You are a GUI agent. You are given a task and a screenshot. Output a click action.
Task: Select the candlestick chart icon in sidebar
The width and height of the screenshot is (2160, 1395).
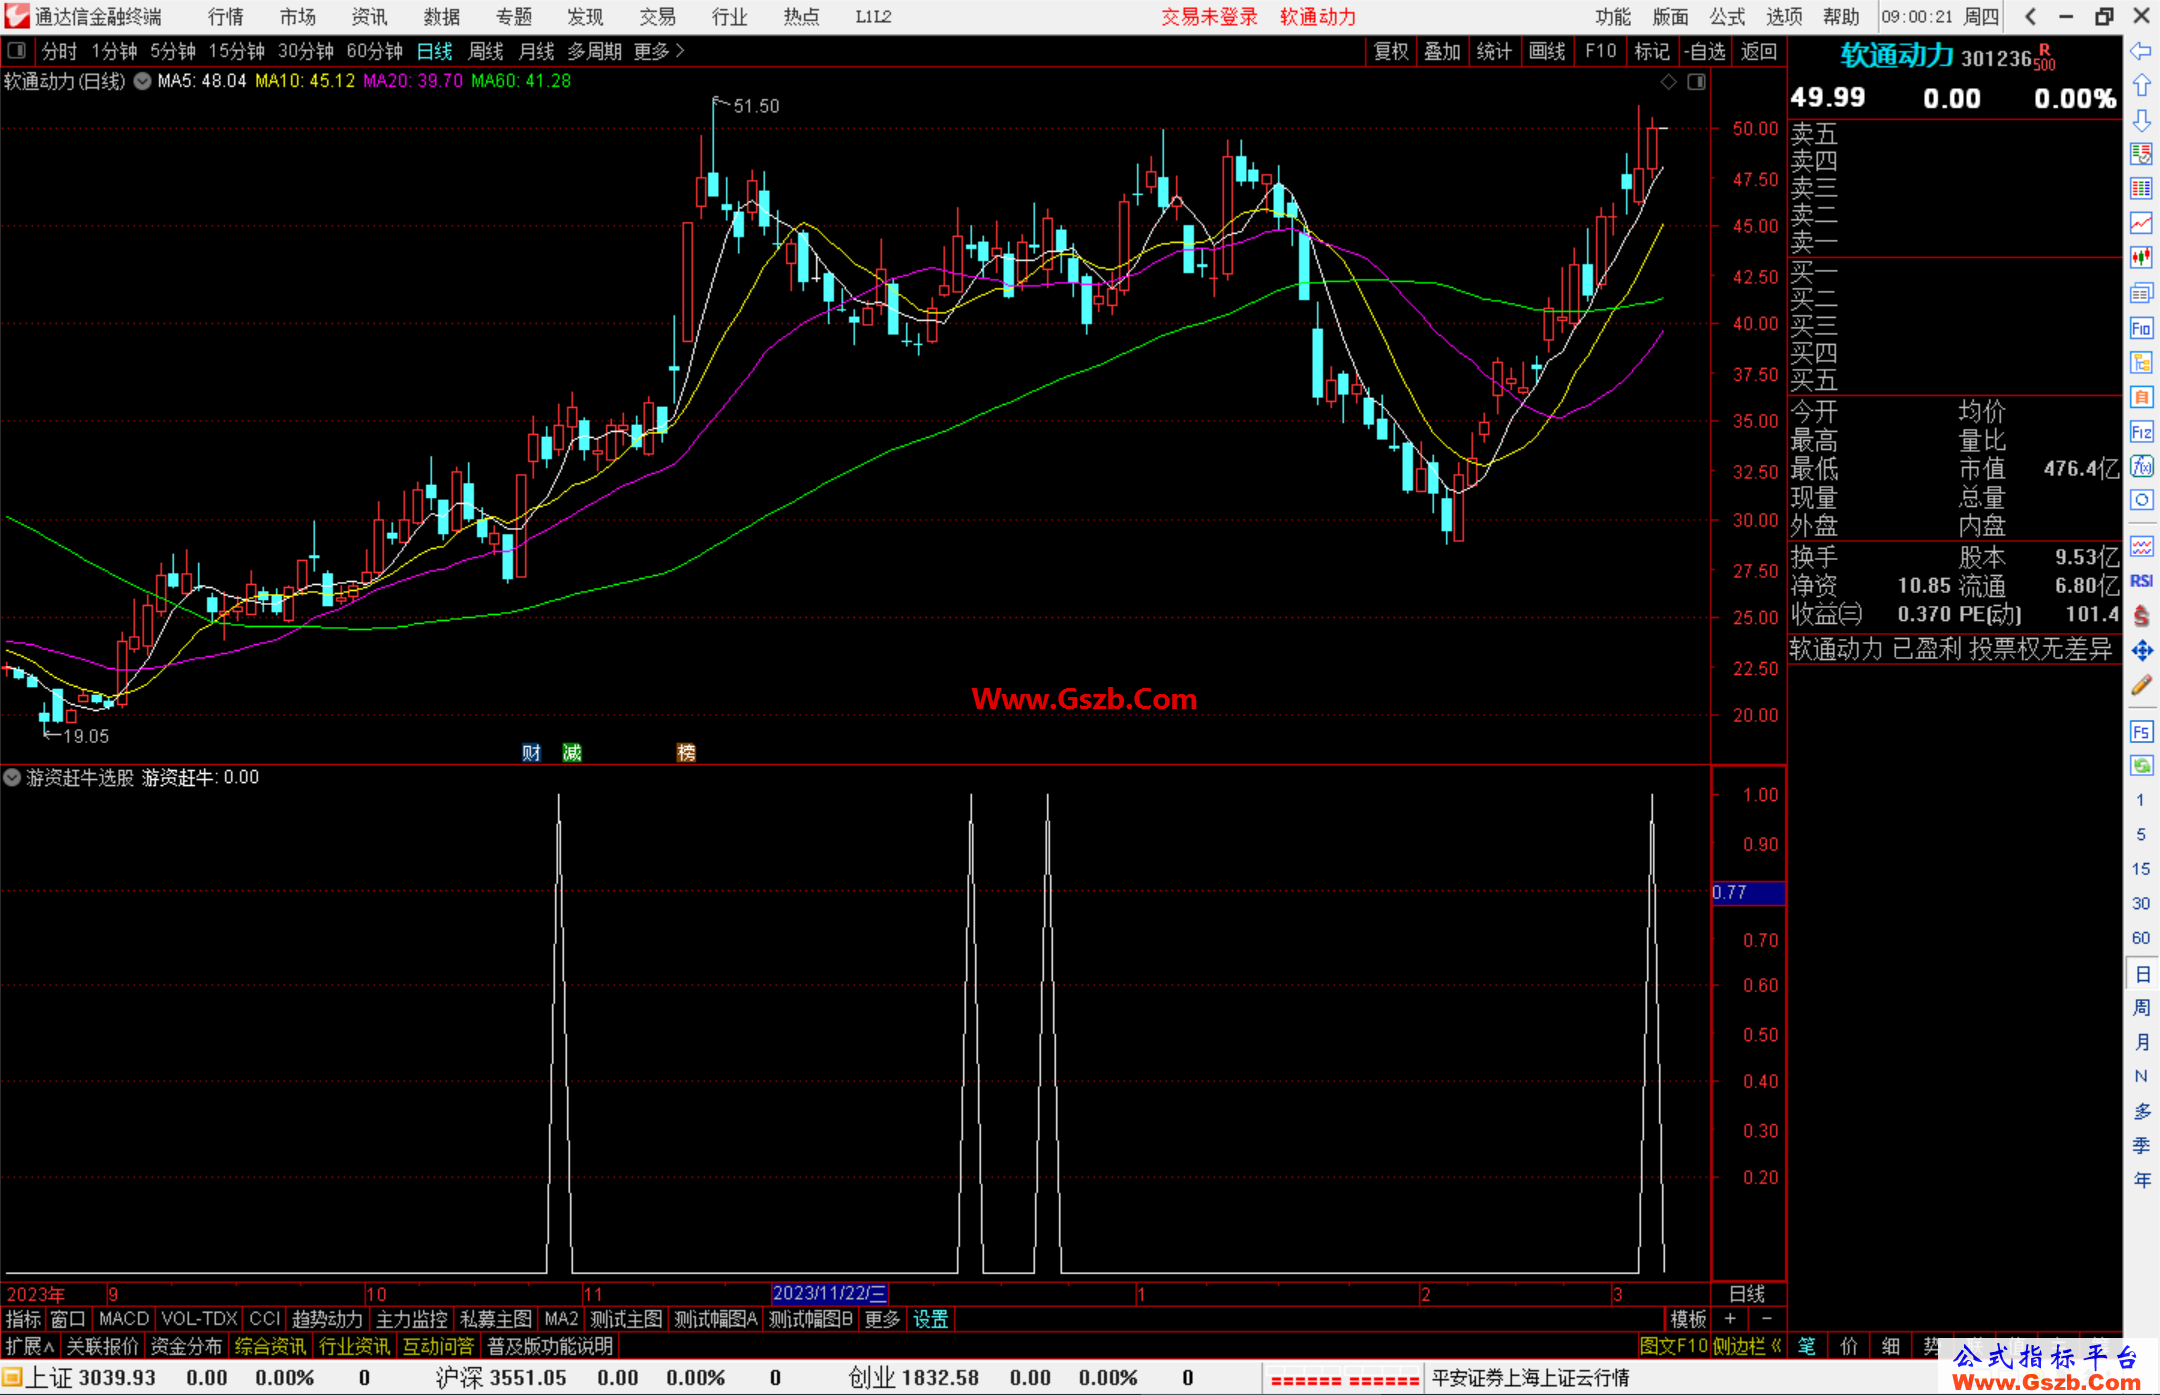pyautogui.click(x=2141, y=258)
